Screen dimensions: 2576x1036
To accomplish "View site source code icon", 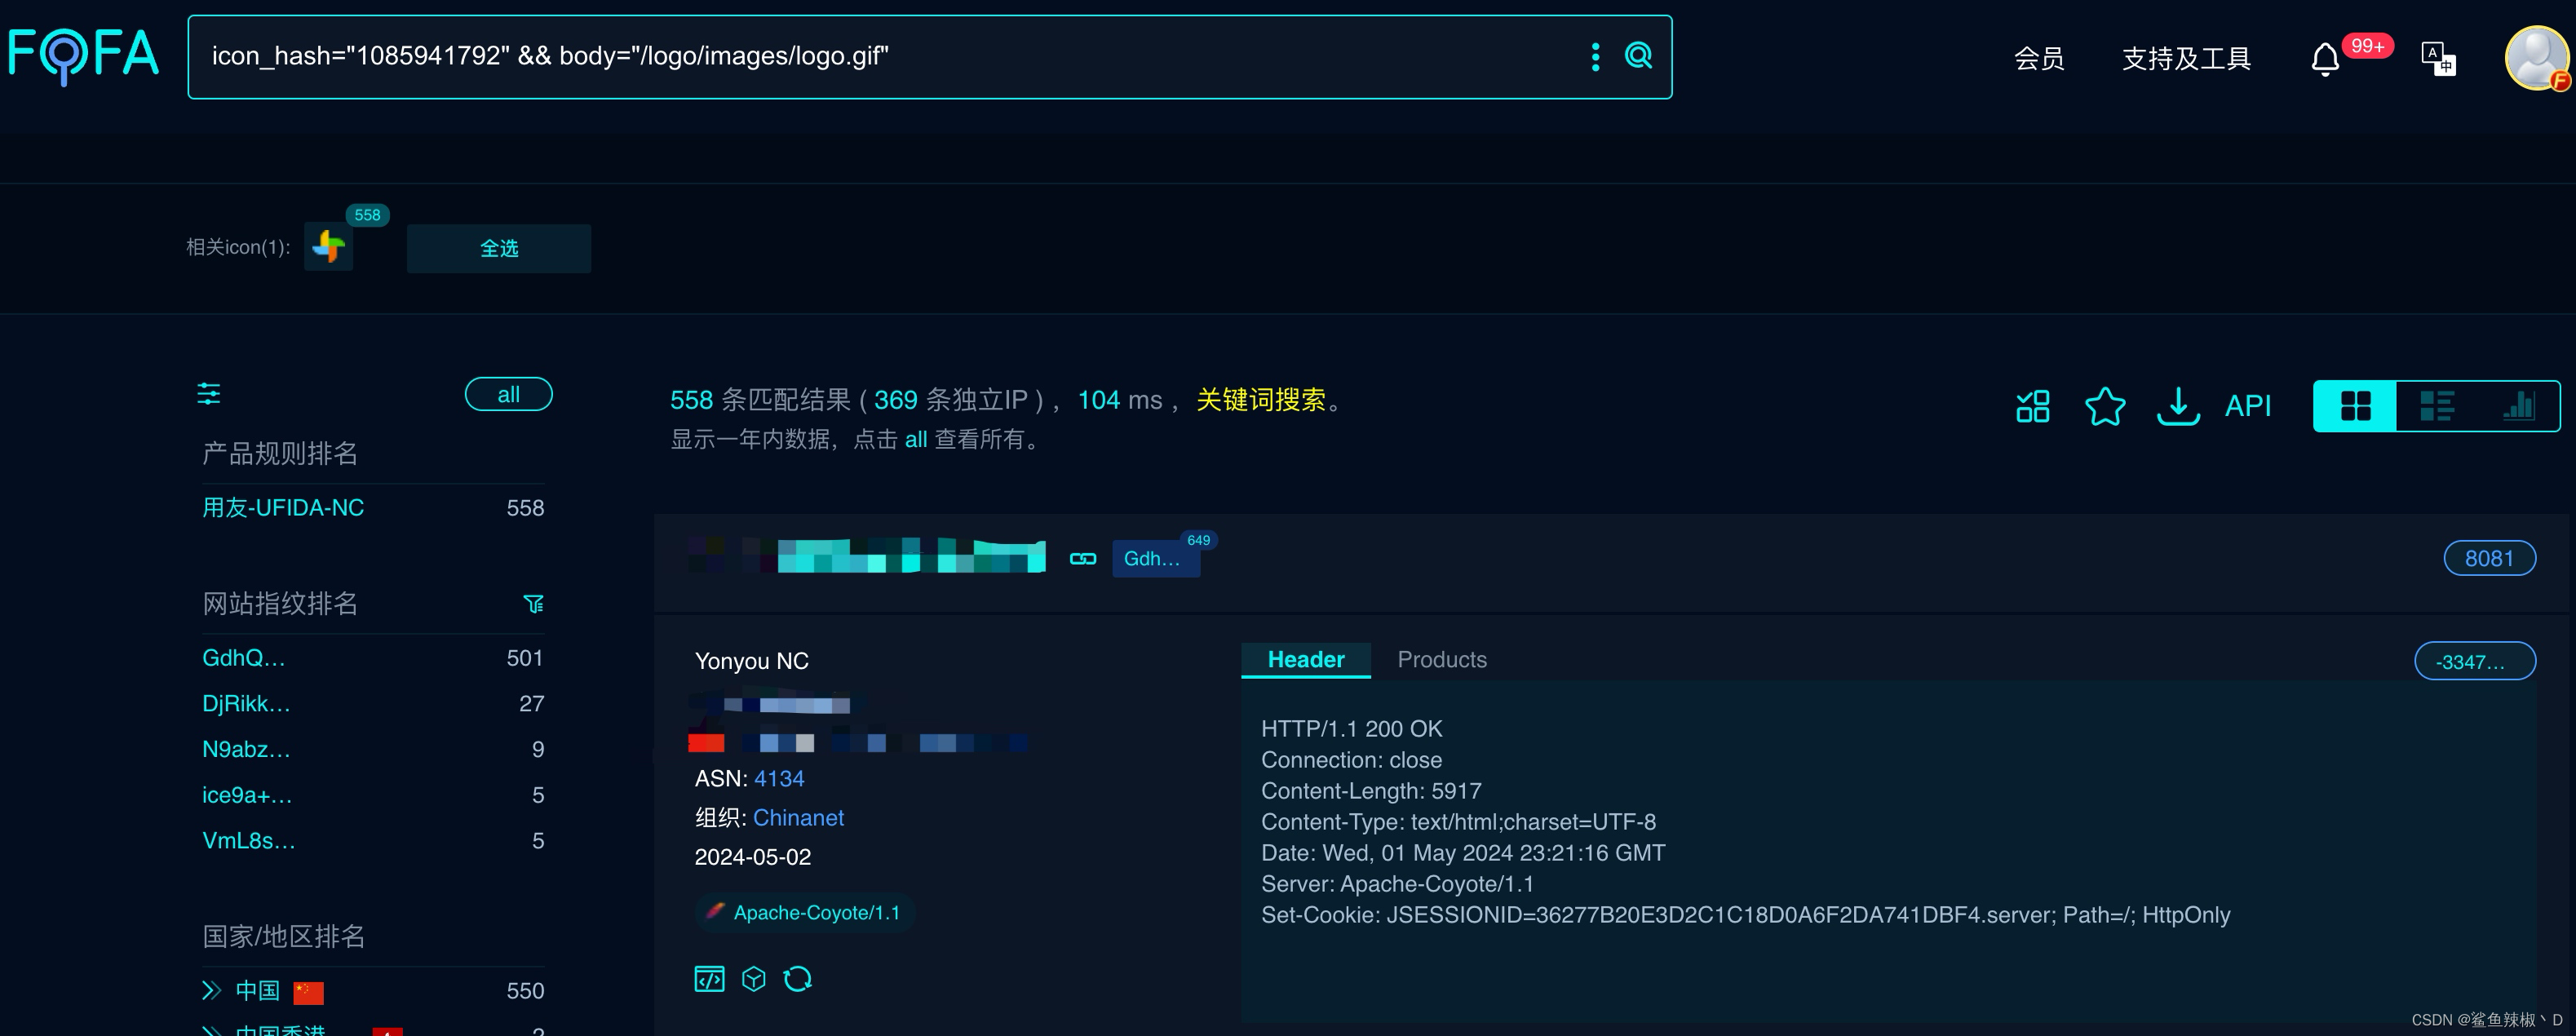I will click(709, 978).
